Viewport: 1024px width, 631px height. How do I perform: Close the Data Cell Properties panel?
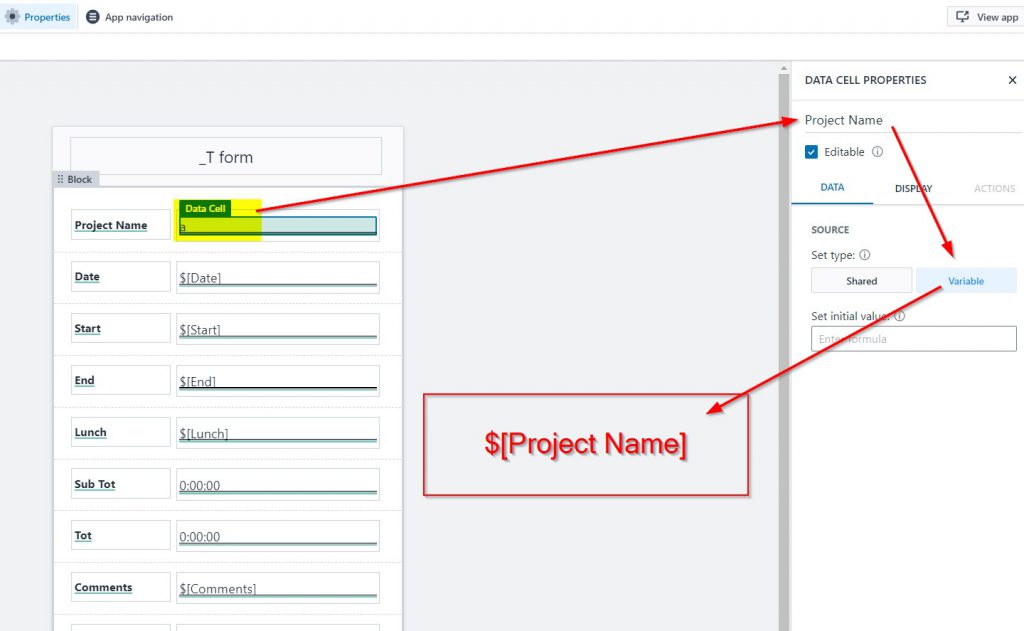1012,80
